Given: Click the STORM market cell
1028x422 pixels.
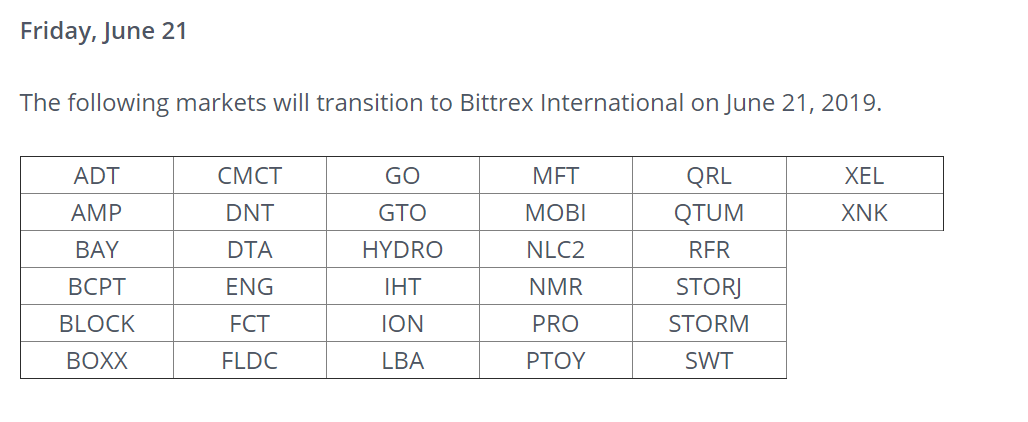Looking at the screenshot, I should click(x=709, y=324).
